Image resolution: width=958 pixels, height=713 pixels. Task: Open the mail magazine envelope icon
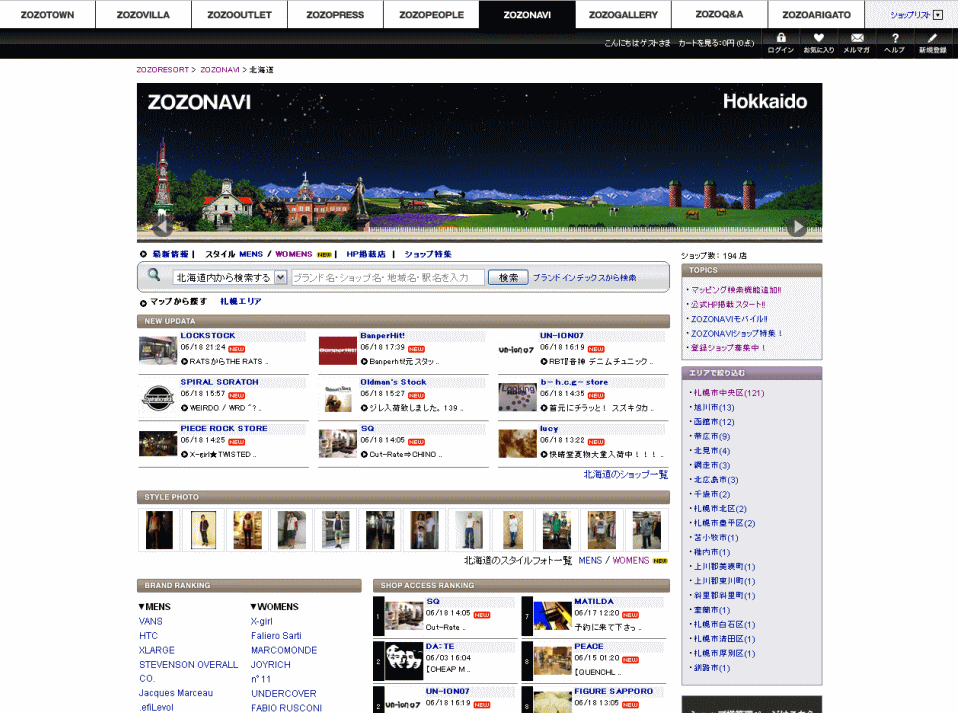click(857, 43)
